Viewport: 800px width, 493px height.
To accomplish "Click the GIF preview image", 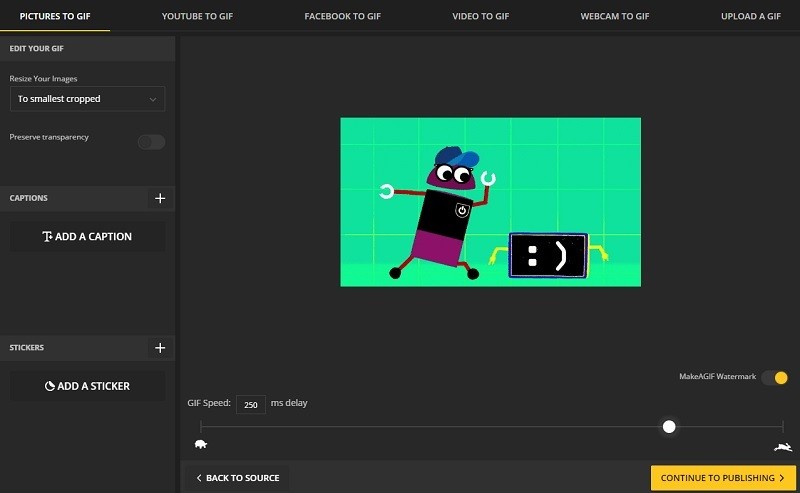I will coord(490,202).
